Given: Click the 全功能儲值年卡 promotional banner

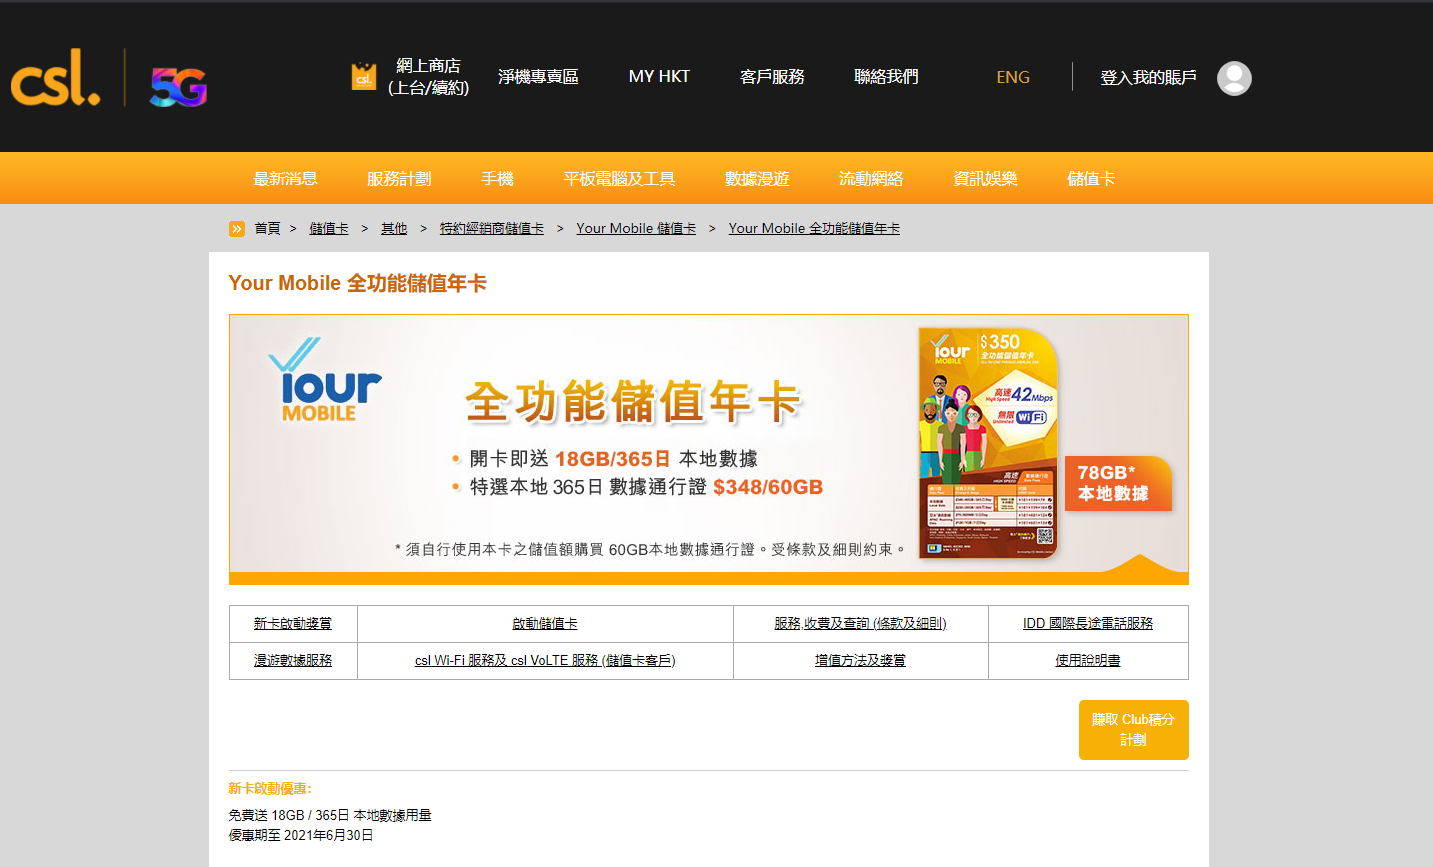Looking at the screenshot, I should click(x=709, y=450).
